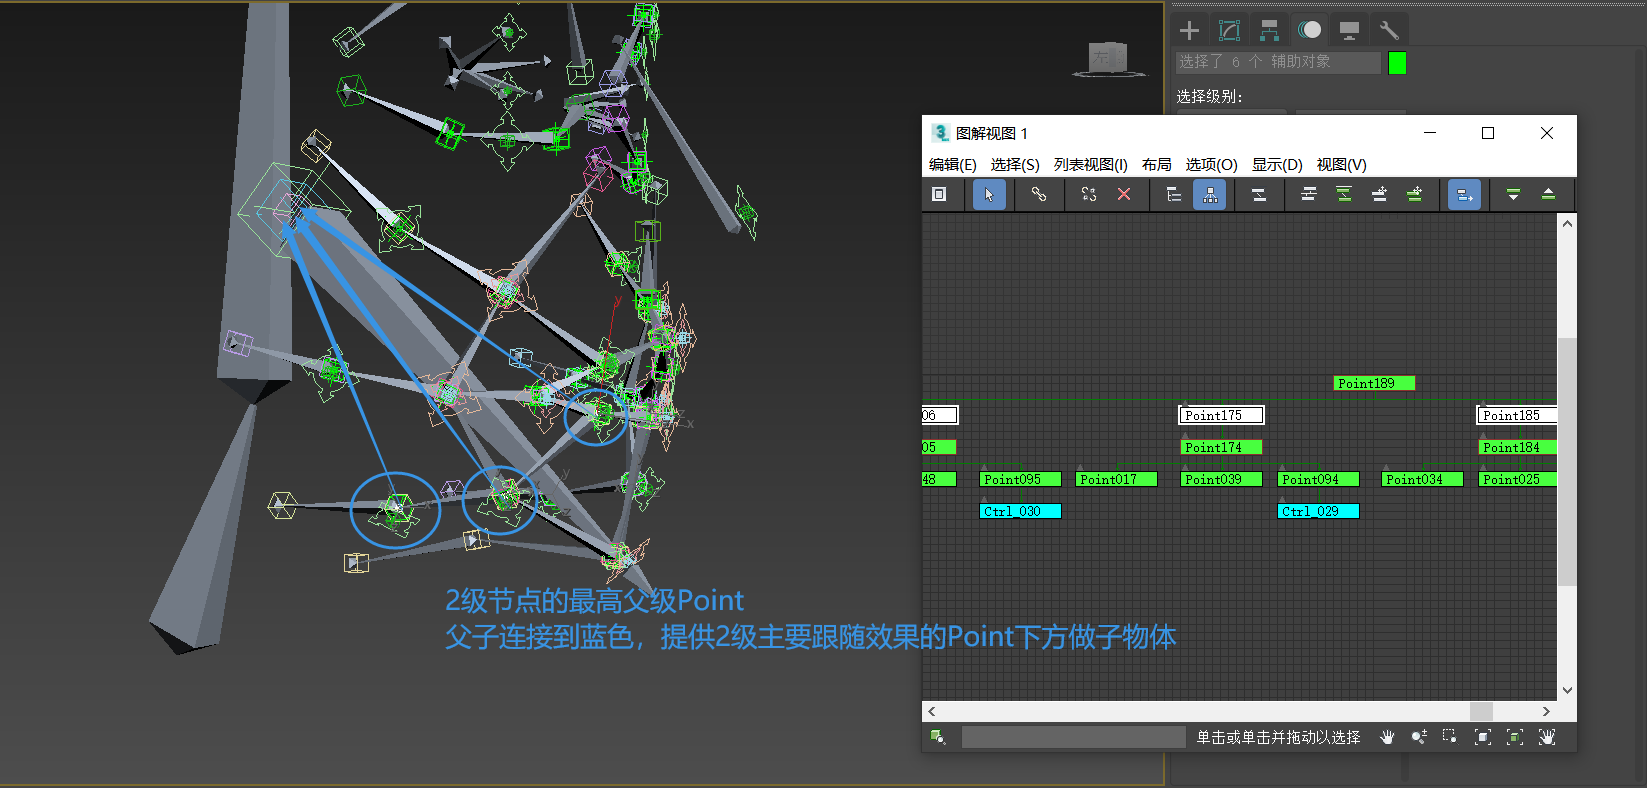This screenshot has width=1647, height=788.
Task: Select the Point185 node
Action: (x=1518, y=415)
